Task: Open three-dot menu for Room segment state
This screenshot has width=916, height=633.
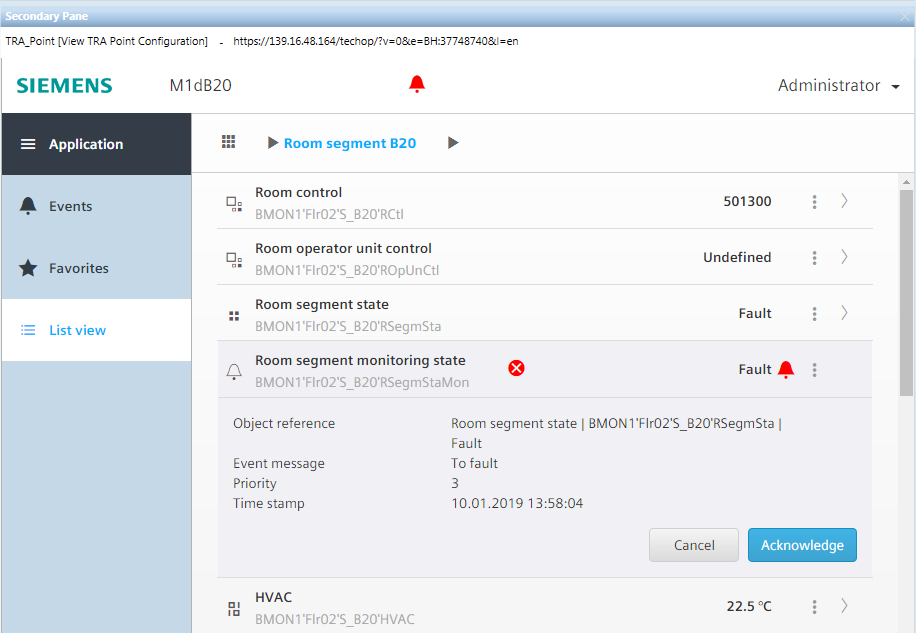Action: coord(815,314)
